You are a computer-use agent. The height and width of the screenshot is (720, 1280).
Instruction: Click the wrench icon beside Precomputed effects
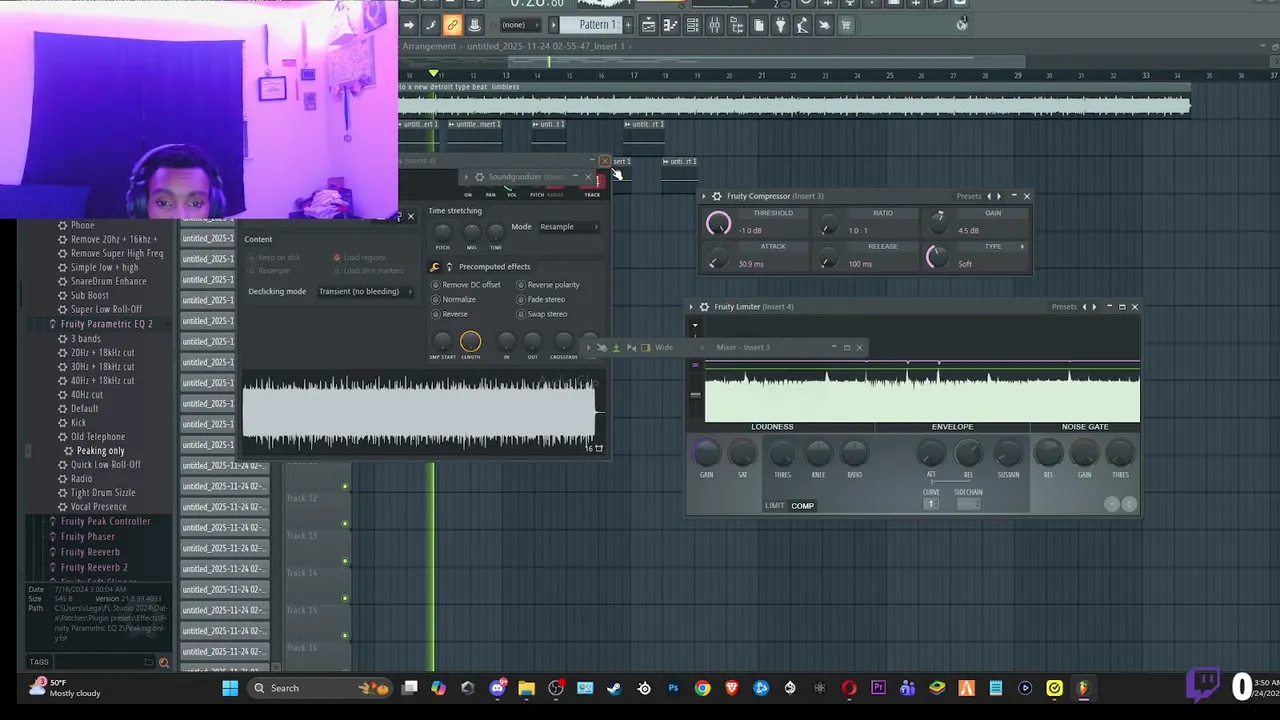tap(434, 267)
